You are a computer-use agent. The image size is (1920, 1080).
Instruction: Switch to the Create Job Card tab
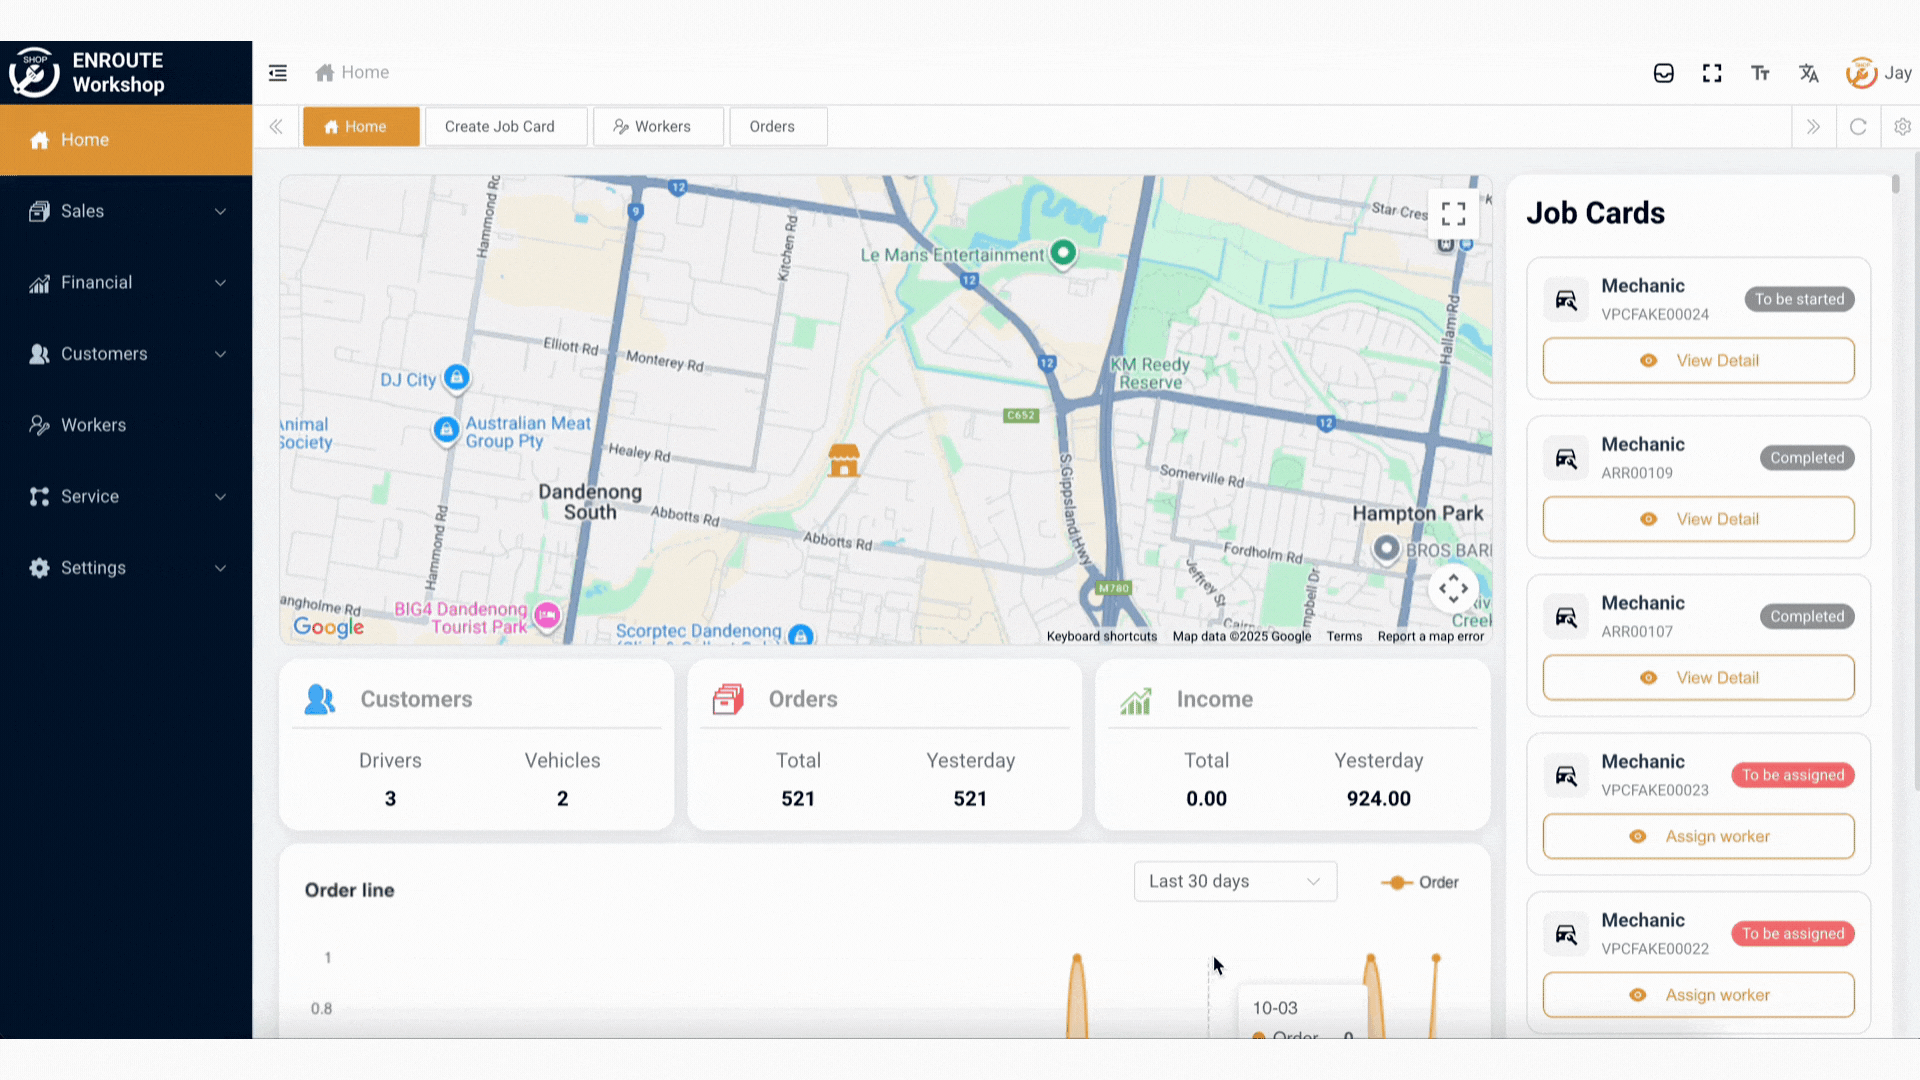tap(499, 127)
